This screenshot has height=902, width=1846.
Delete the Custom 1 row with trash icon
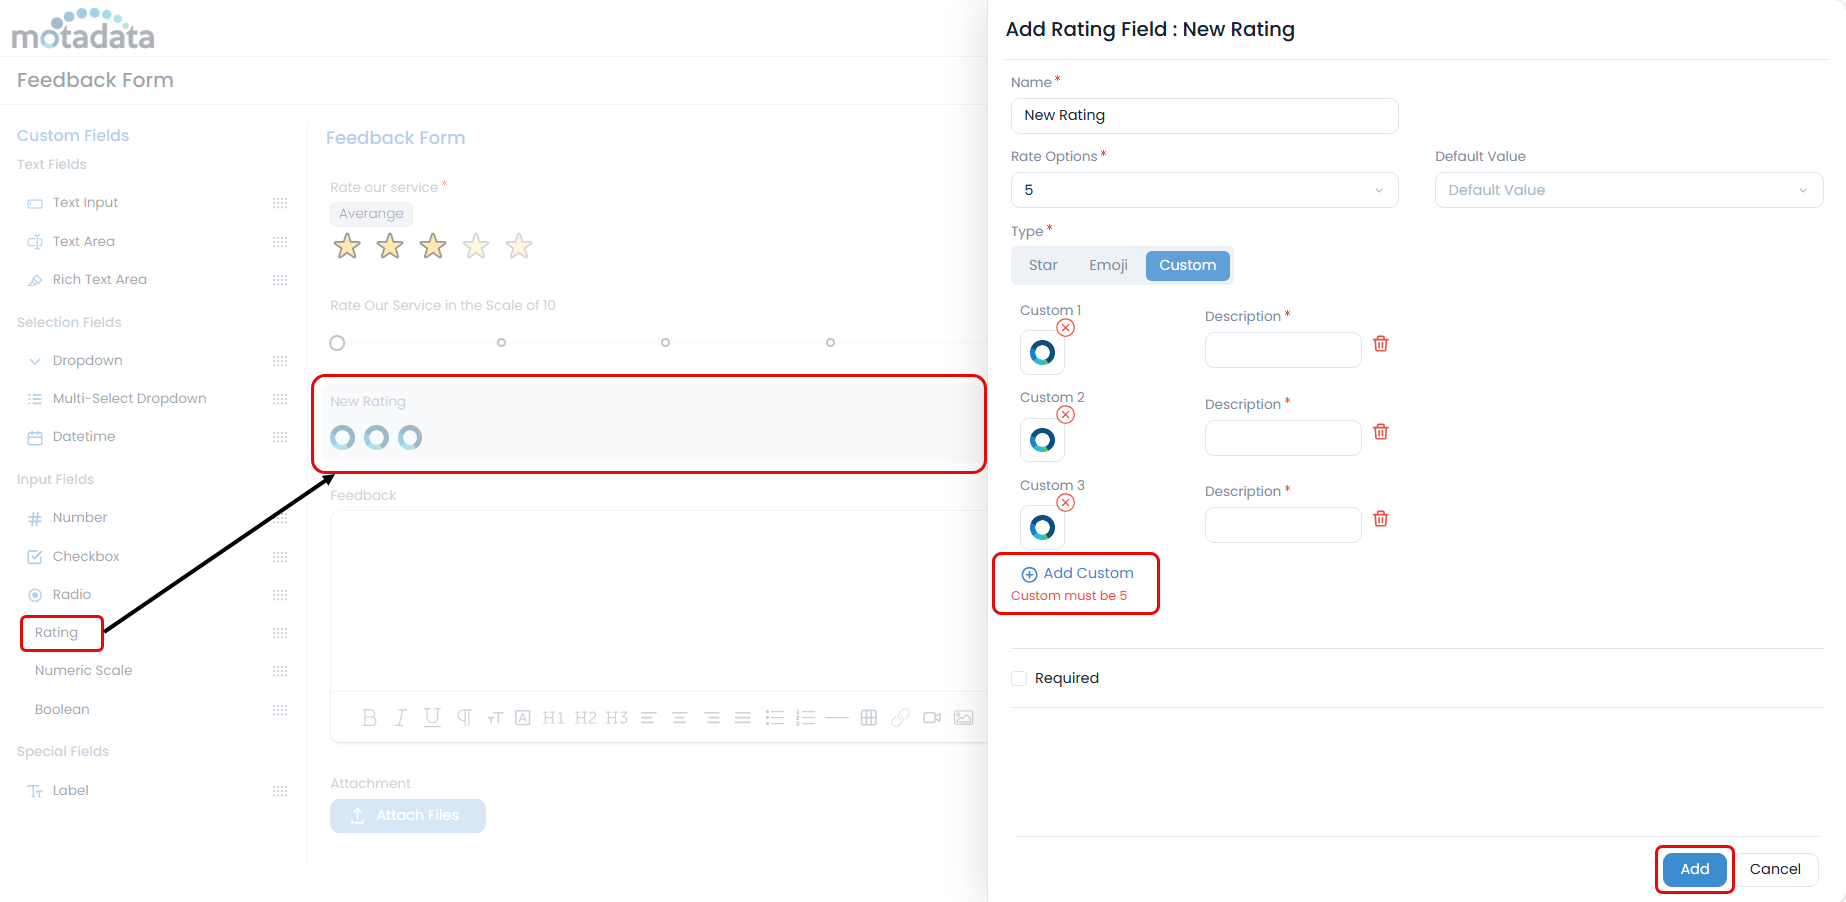click(x=1380, y=344)
